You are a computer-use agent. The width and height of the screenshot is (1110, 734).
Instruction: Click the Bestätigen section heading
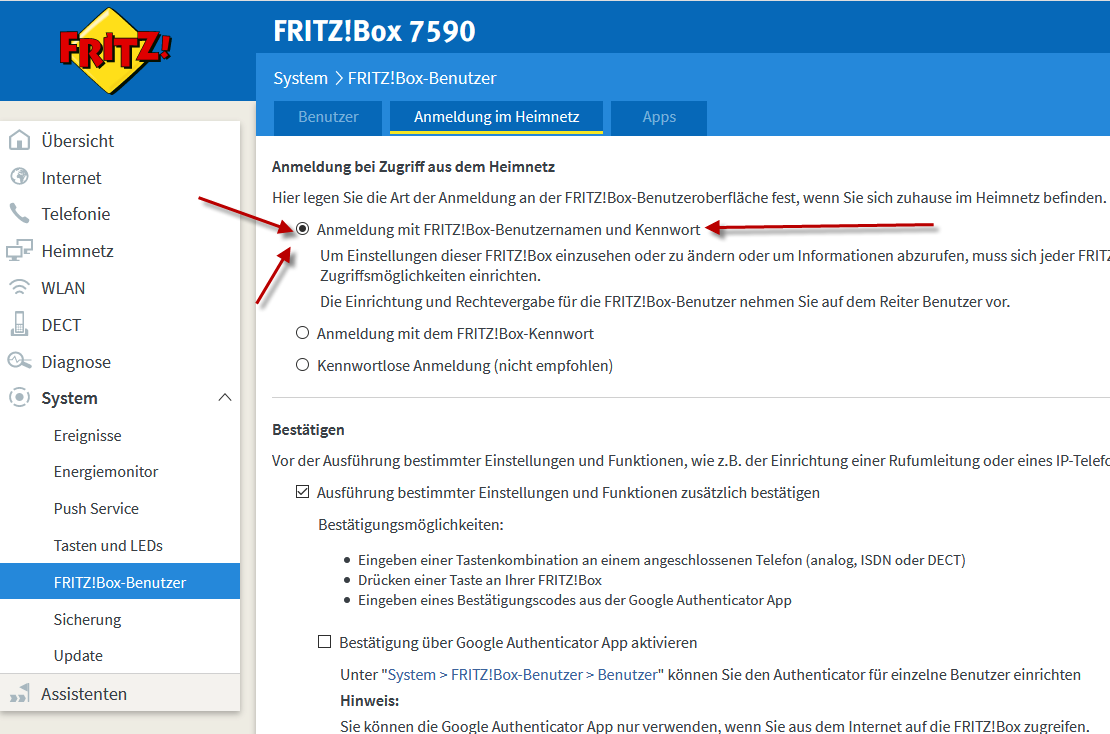(308, 430)
